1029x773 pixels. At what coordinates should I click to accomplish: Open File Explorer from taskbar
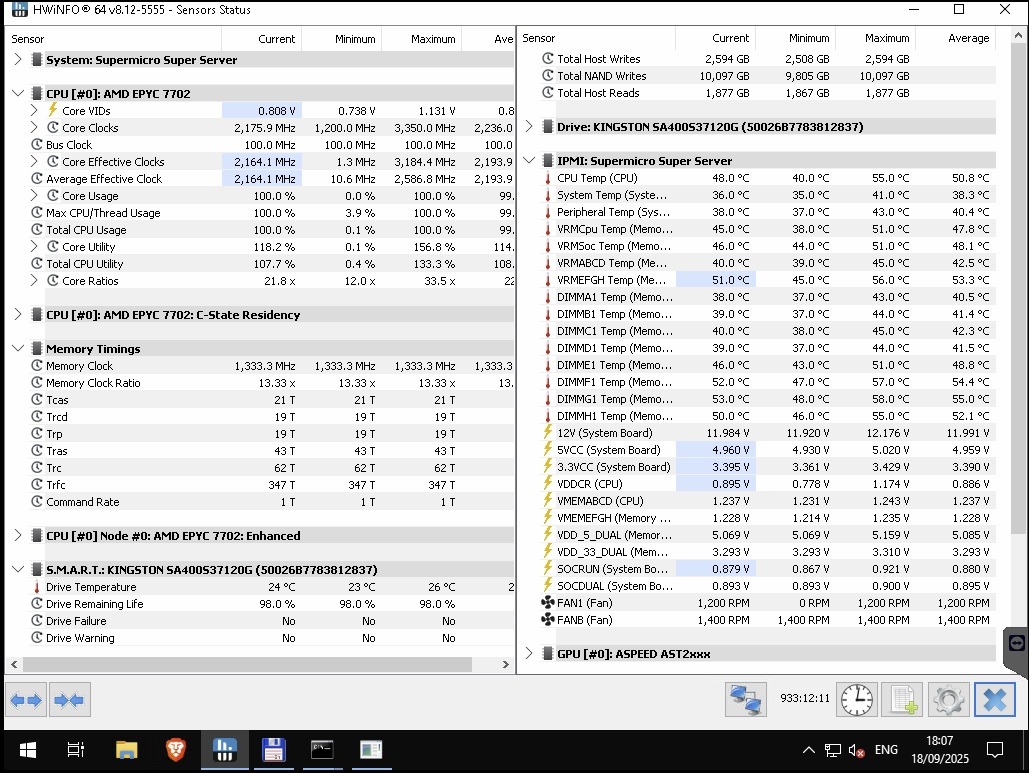pos(126,749)
